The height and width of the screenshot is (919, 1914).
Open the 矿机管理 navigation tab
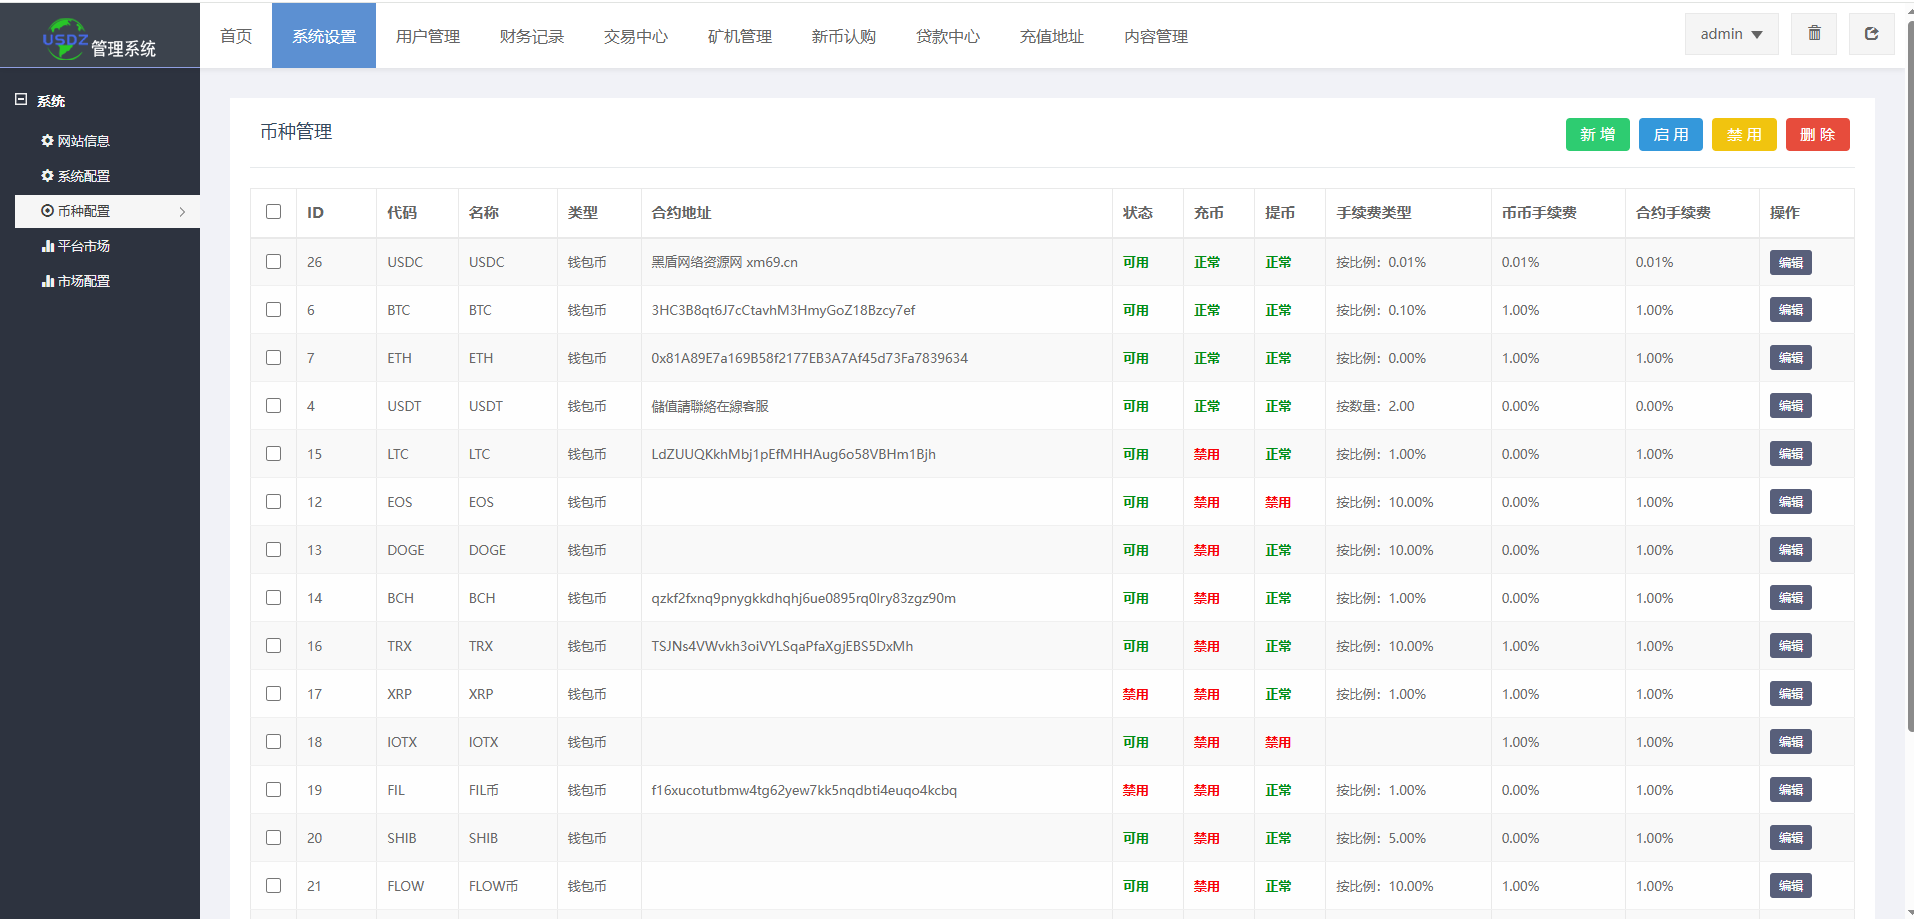click(x=740, y=36)
